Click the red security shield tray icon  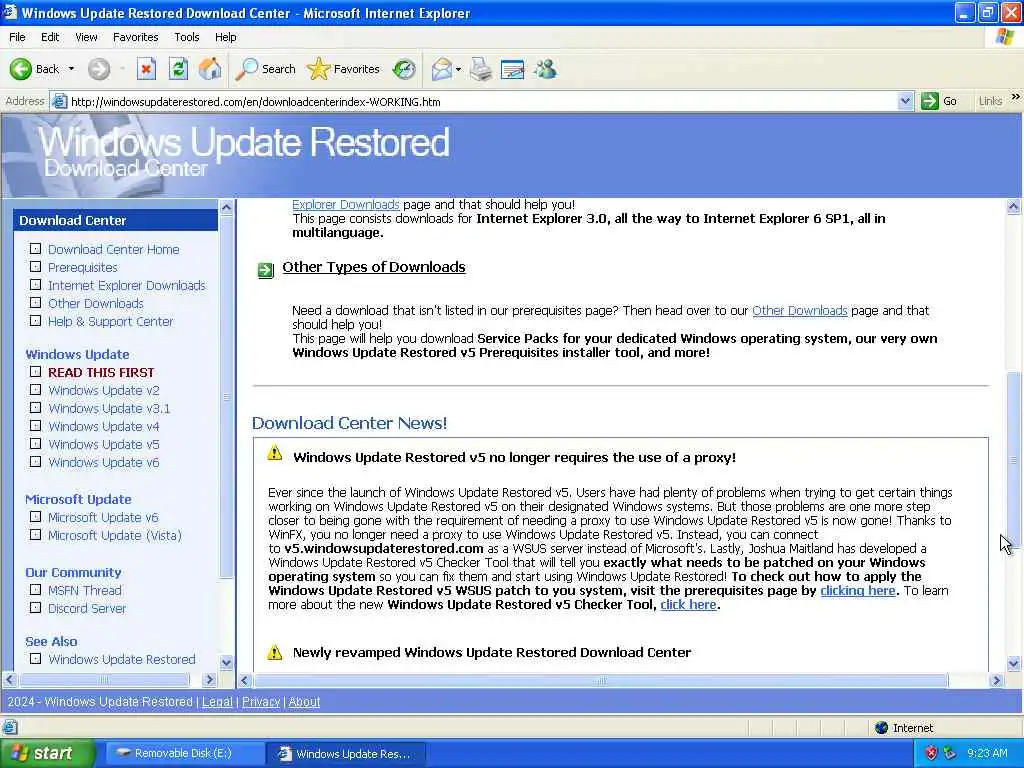[931, 754]
